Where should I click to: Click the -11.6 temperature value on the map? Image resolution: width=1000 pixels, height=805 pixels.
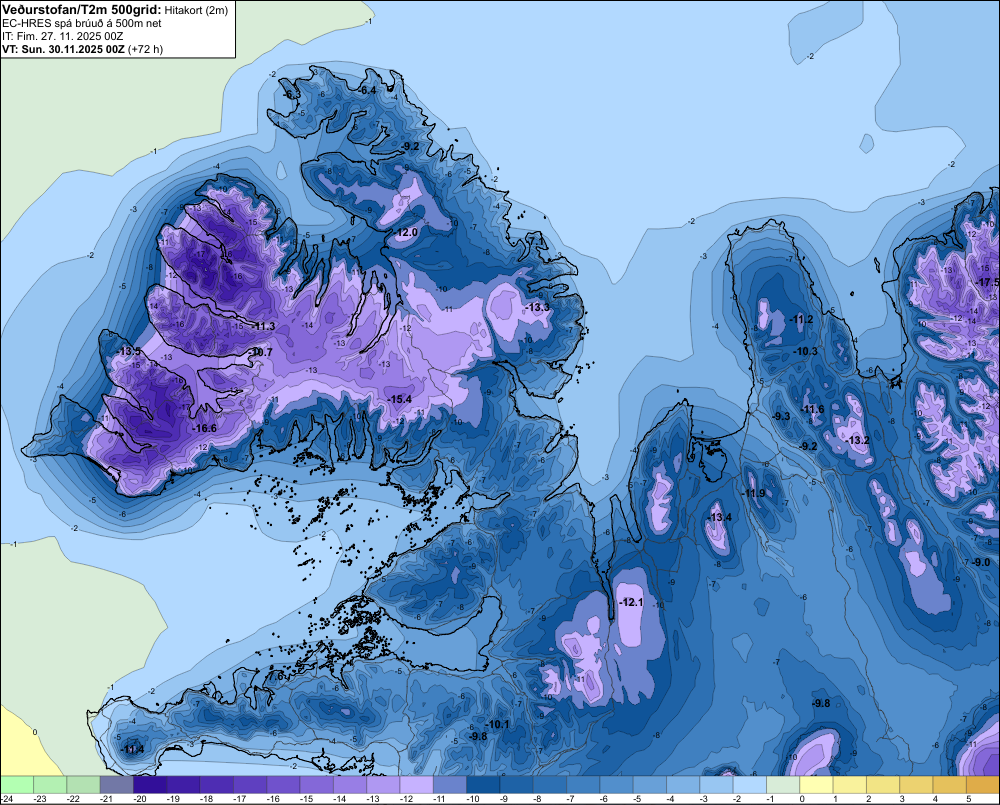click(812, 410)
